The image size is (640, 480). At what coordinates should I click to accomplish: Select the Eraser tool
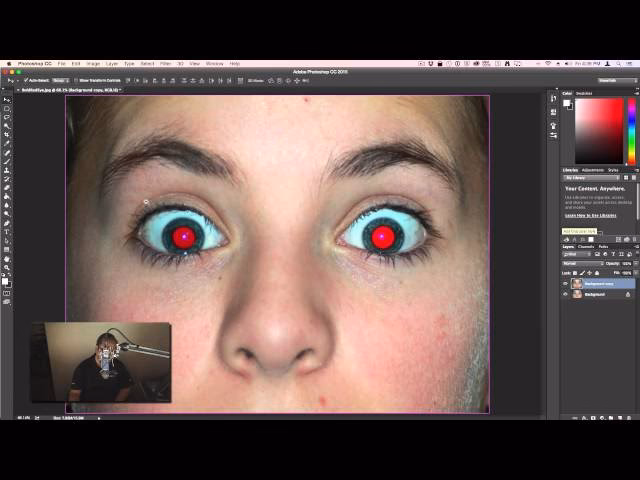(x=7, y=188)
